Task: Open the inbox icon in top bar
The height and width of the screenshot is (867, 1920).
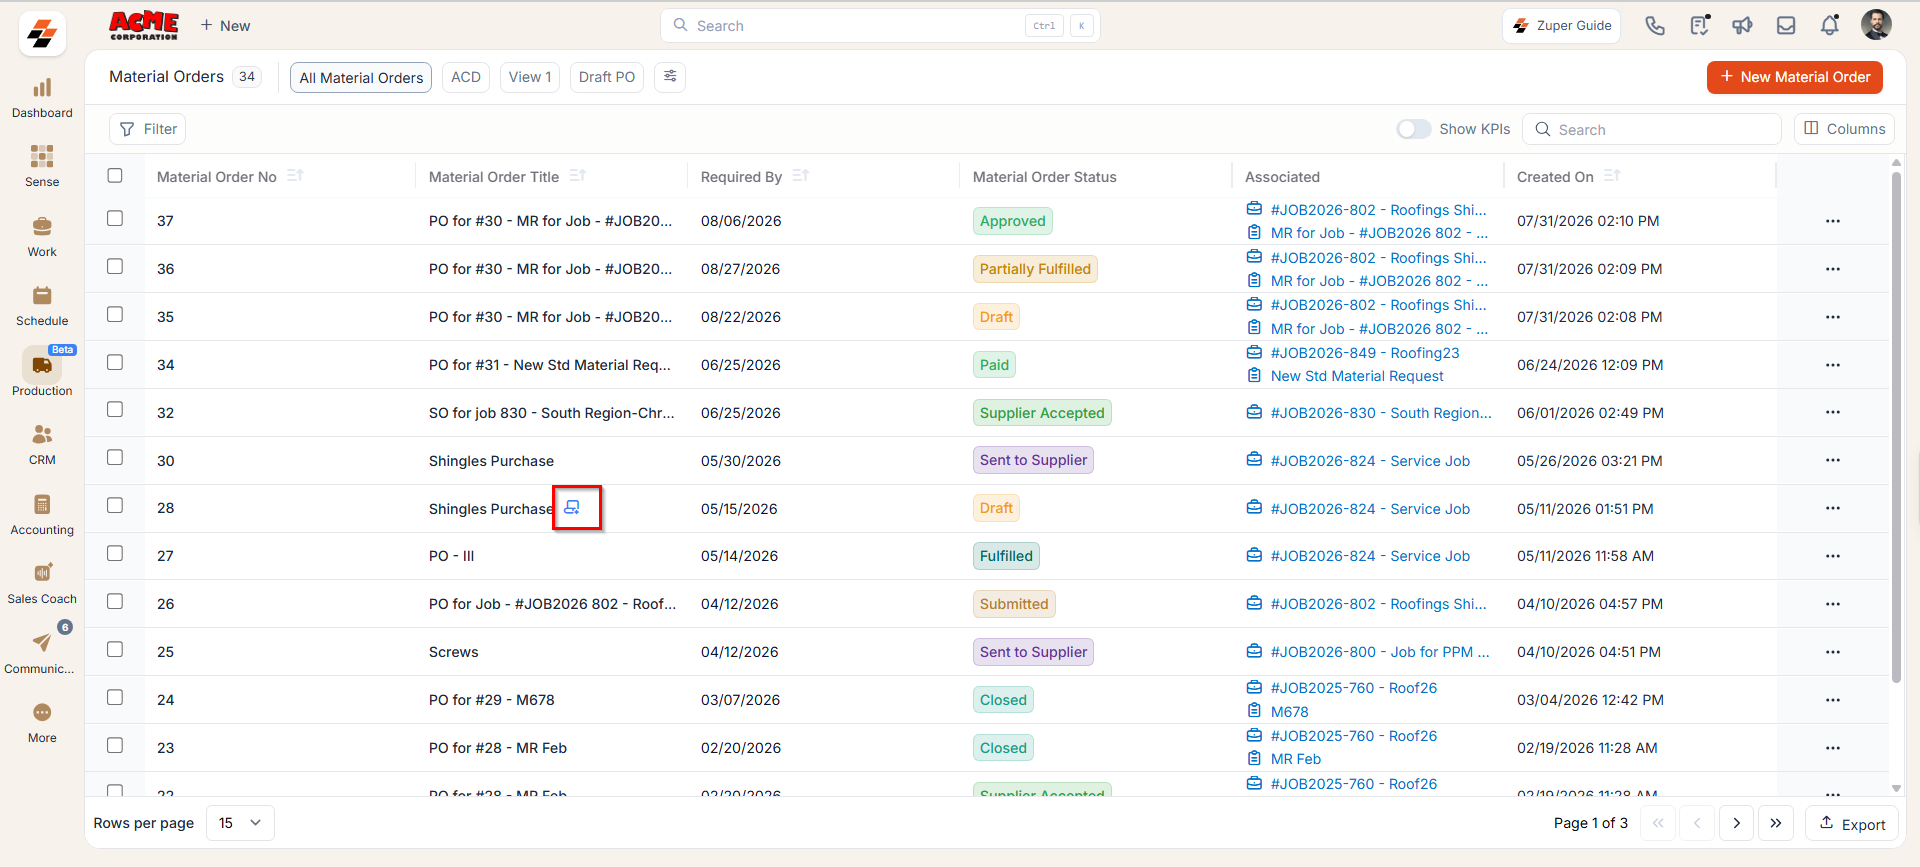Action: coord(1786,26)
